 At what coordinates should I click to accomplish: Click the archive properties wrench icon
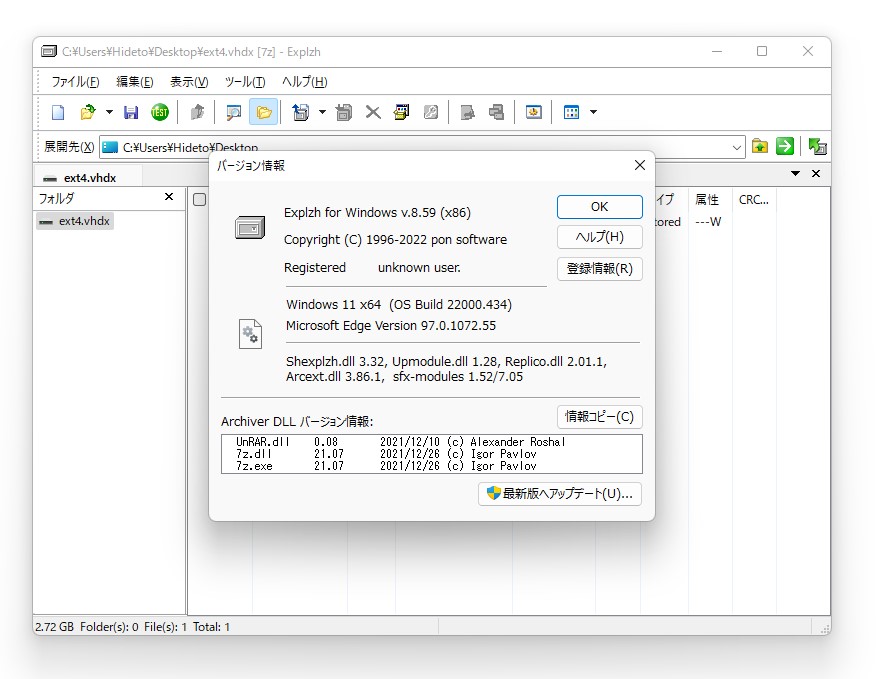point(430,112)
